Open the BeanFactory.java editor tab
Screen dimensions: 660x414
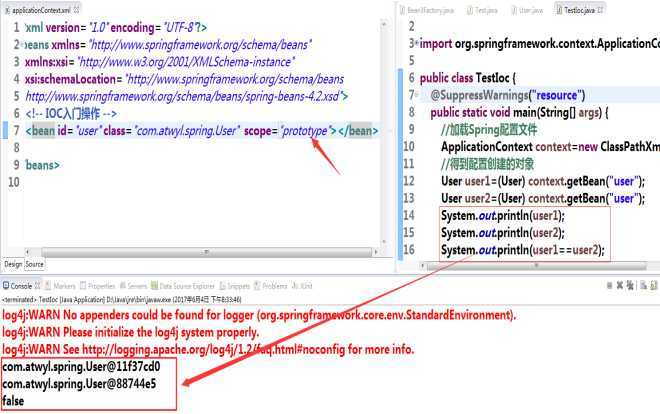tap(426, 10)
